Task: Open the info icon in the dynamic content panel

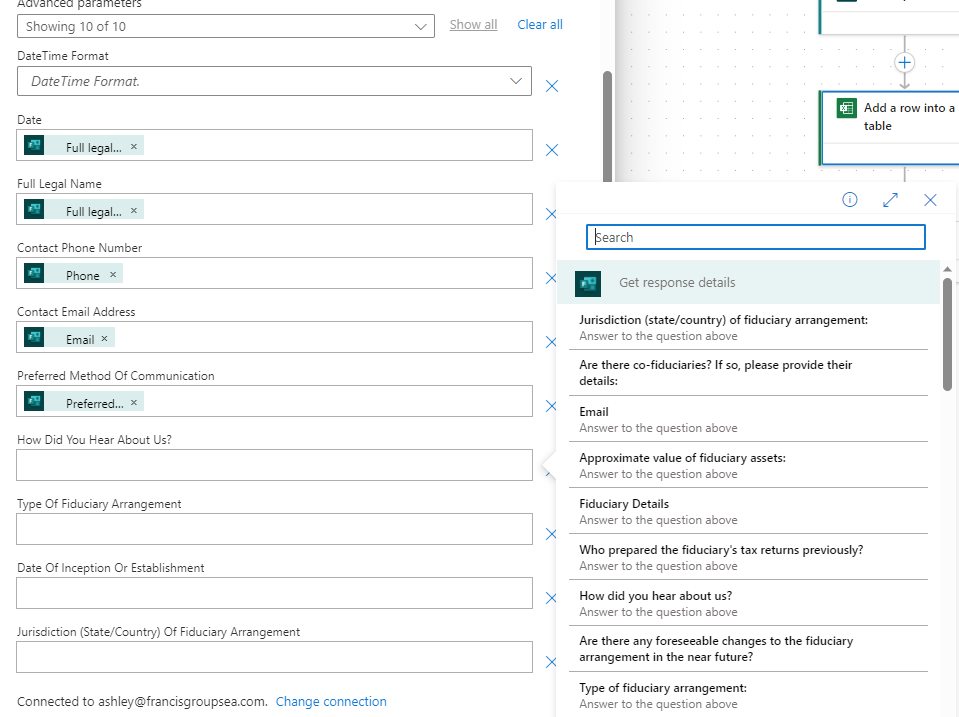Action: (x=850, y=199)
